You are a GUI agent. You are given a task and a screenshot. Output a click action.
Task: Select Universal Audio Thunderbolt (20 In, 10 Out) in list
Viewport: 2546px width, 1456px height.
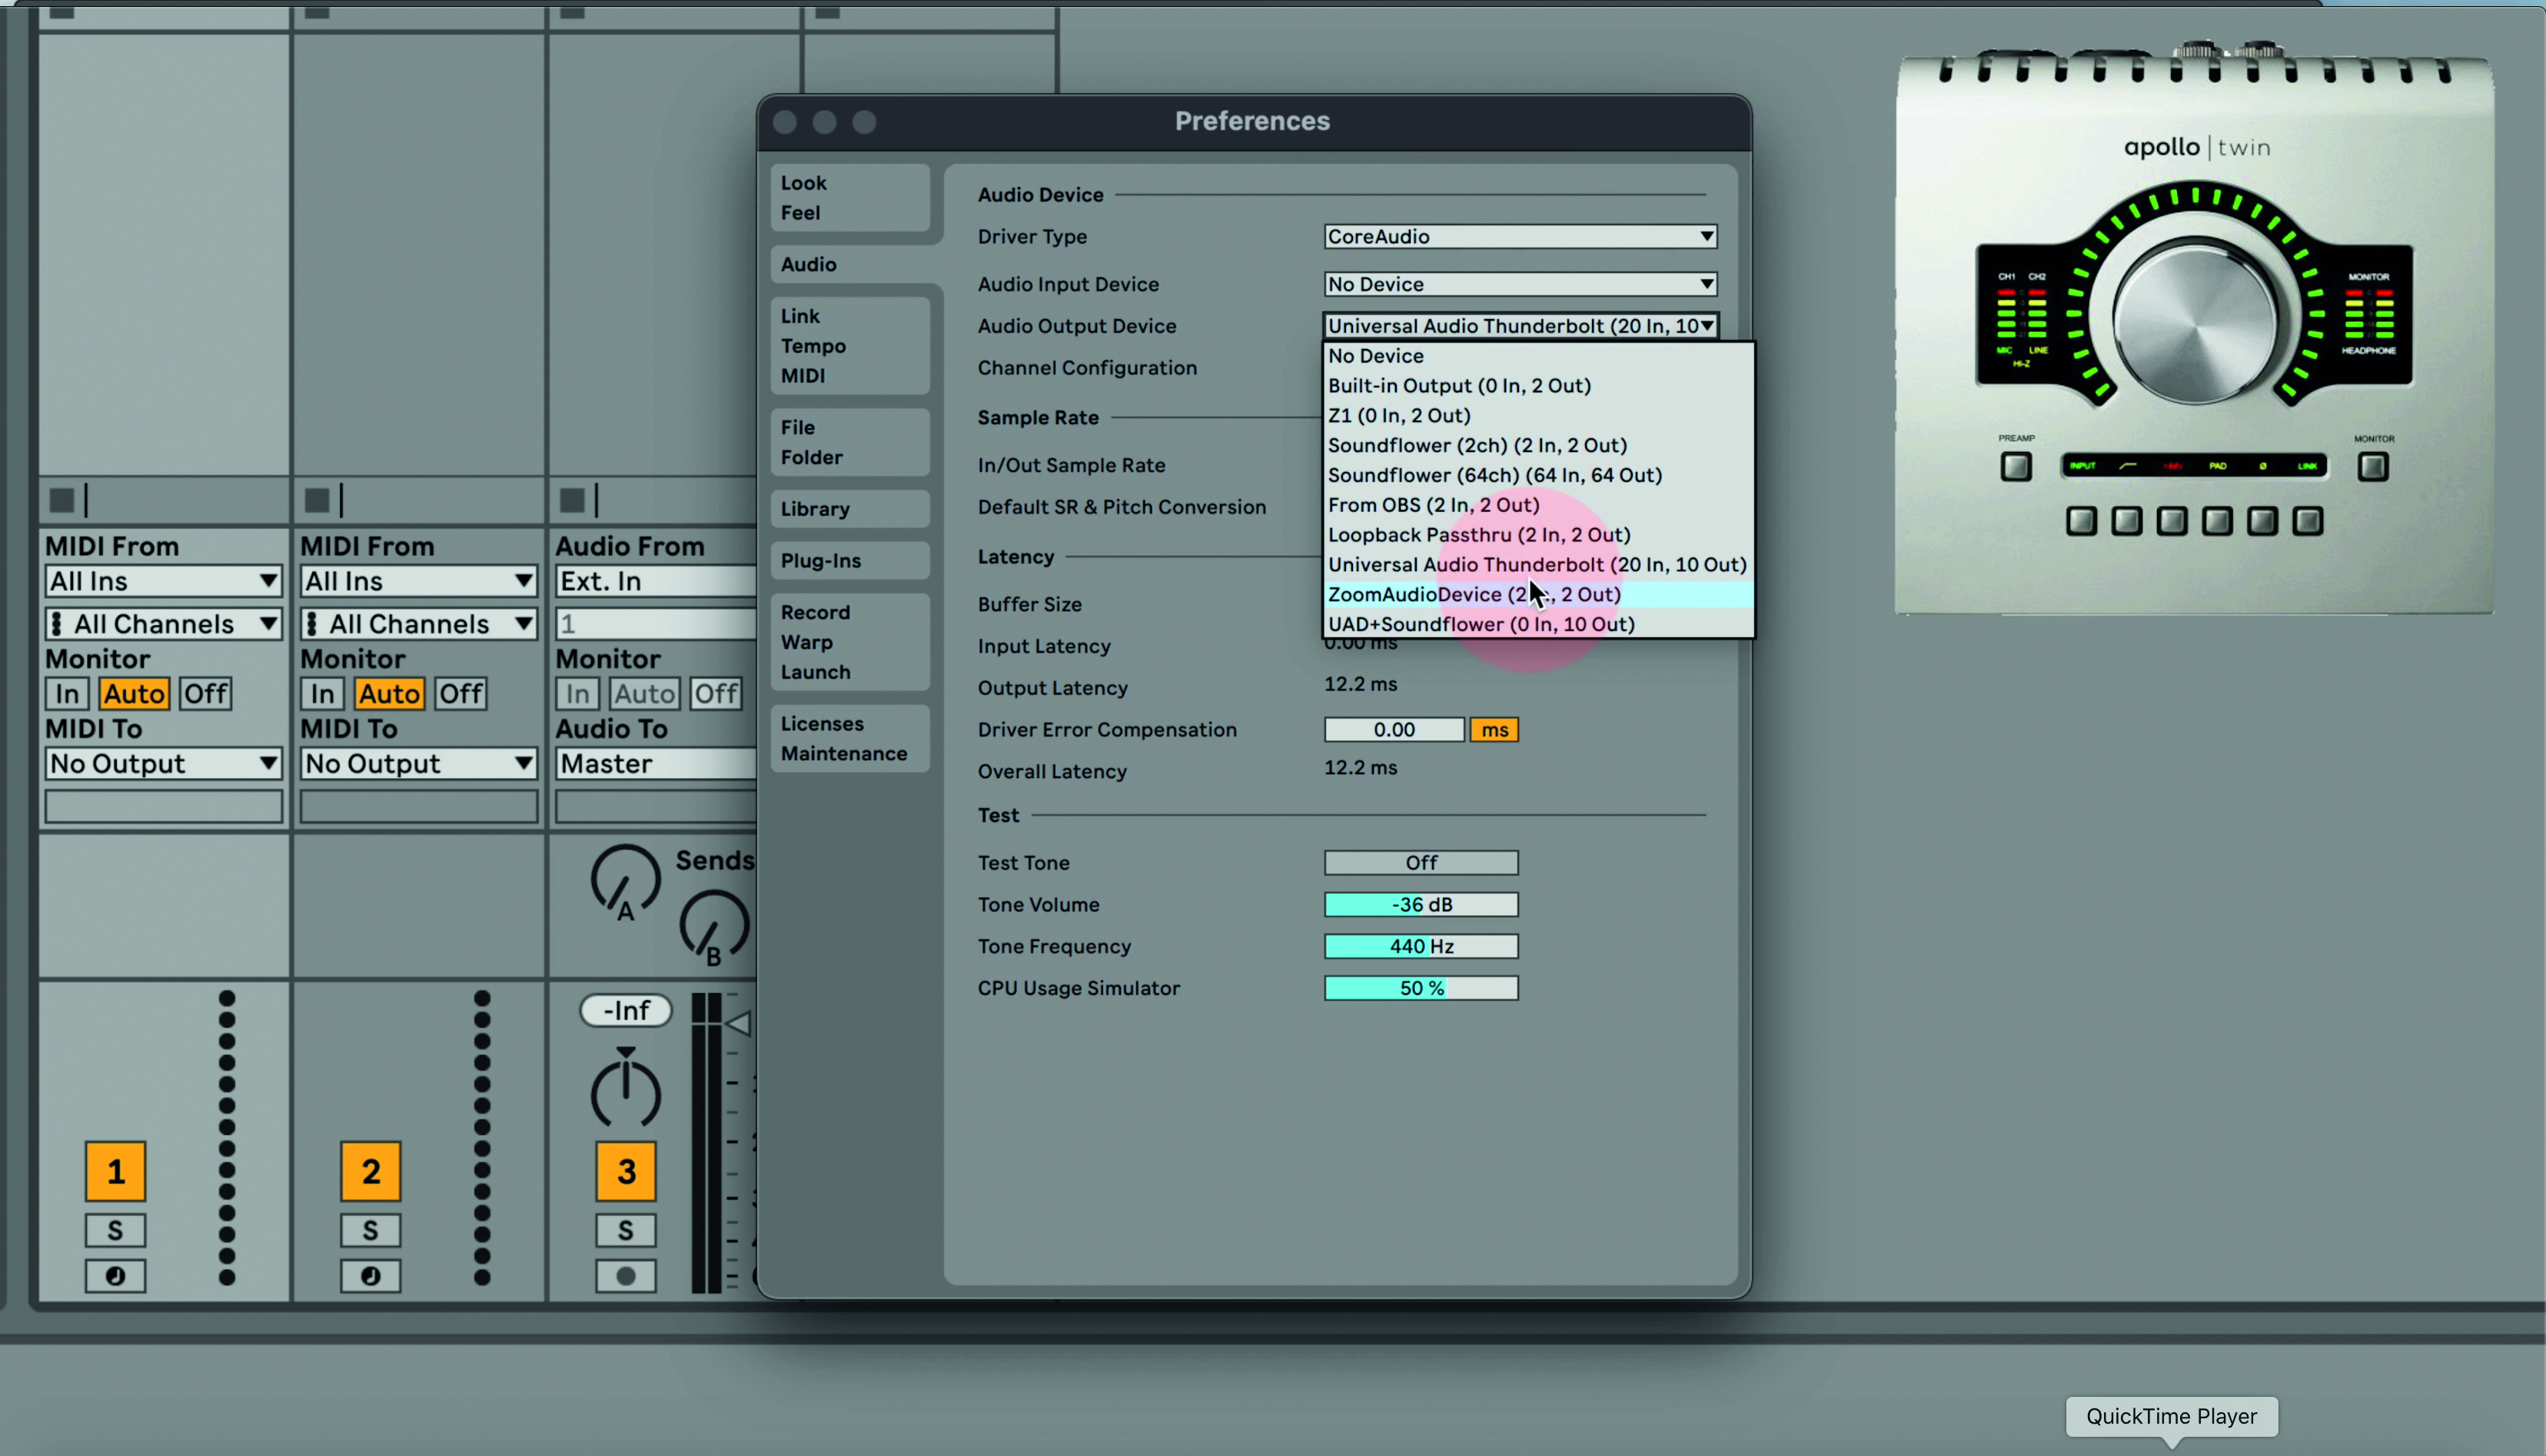coord(1538,564)
